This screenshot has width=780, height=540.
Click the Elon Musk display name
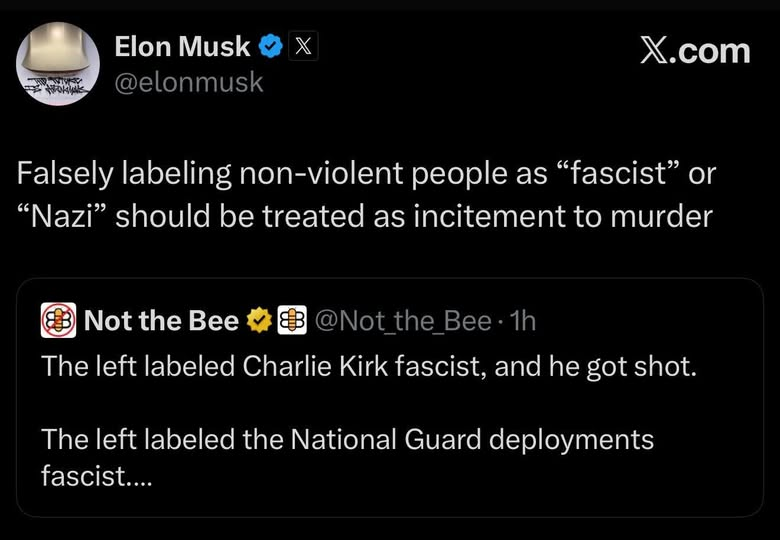183,46
